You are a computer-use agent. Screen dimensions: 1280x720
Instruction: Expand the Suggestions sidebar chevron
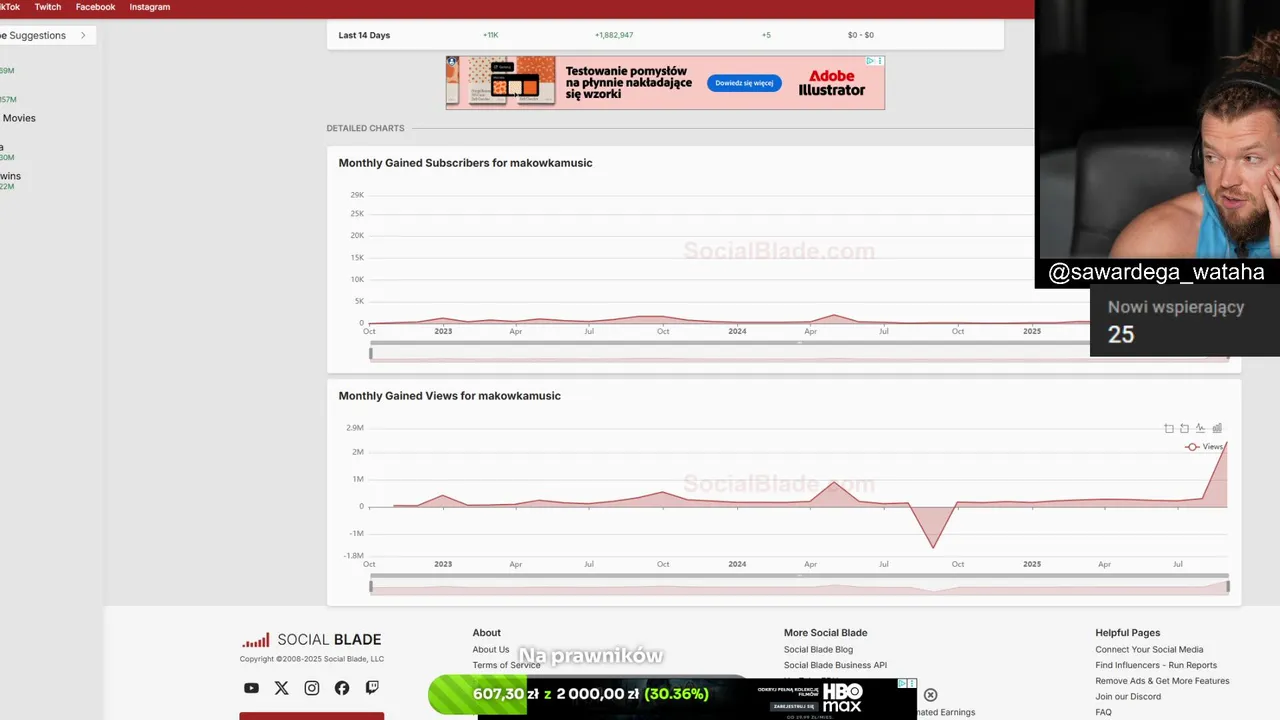pyautogui.click(x=83, y=35)
